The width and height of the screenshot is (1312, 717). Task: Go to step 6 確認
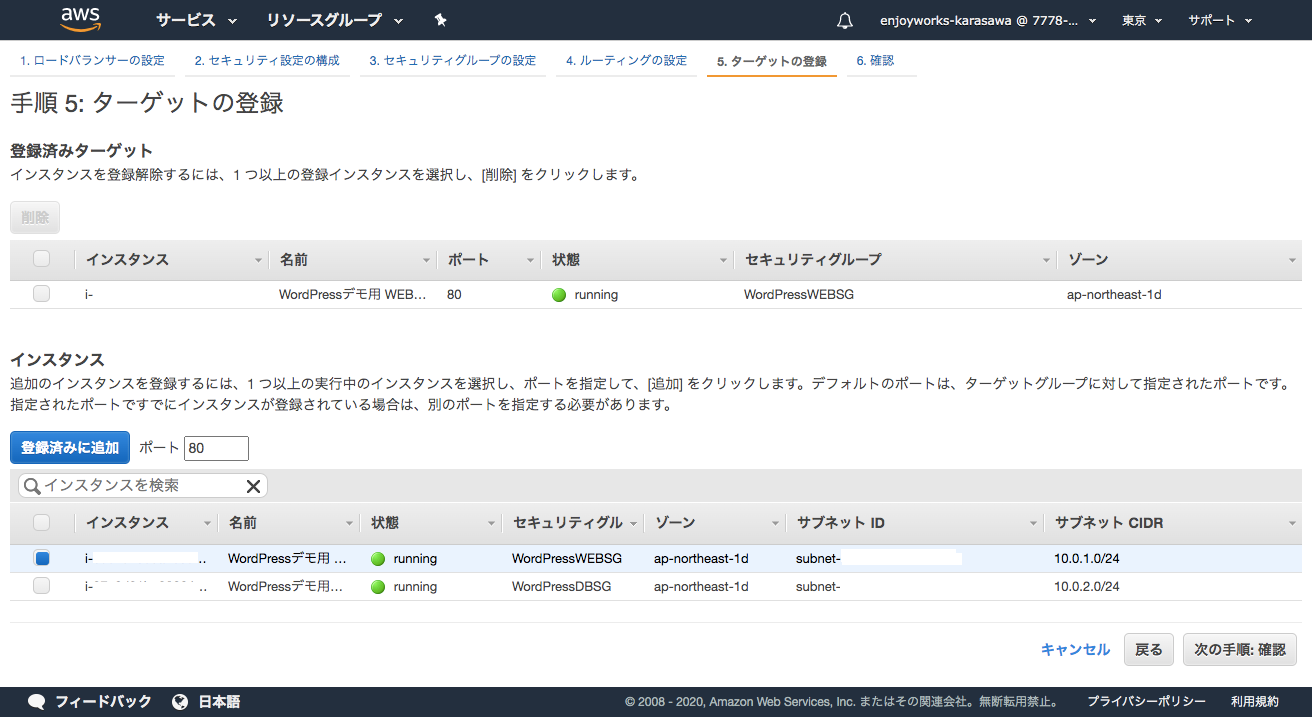[x=875, y=61]
